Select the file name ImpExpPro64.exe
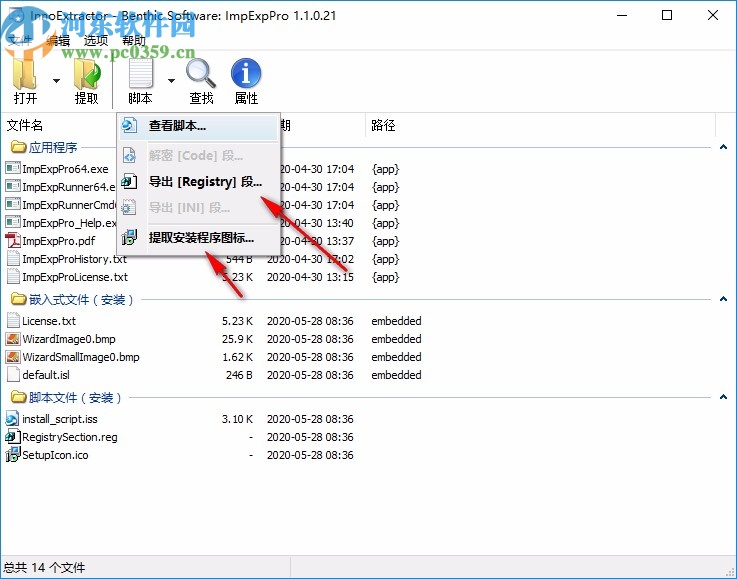 click(65, 169)
